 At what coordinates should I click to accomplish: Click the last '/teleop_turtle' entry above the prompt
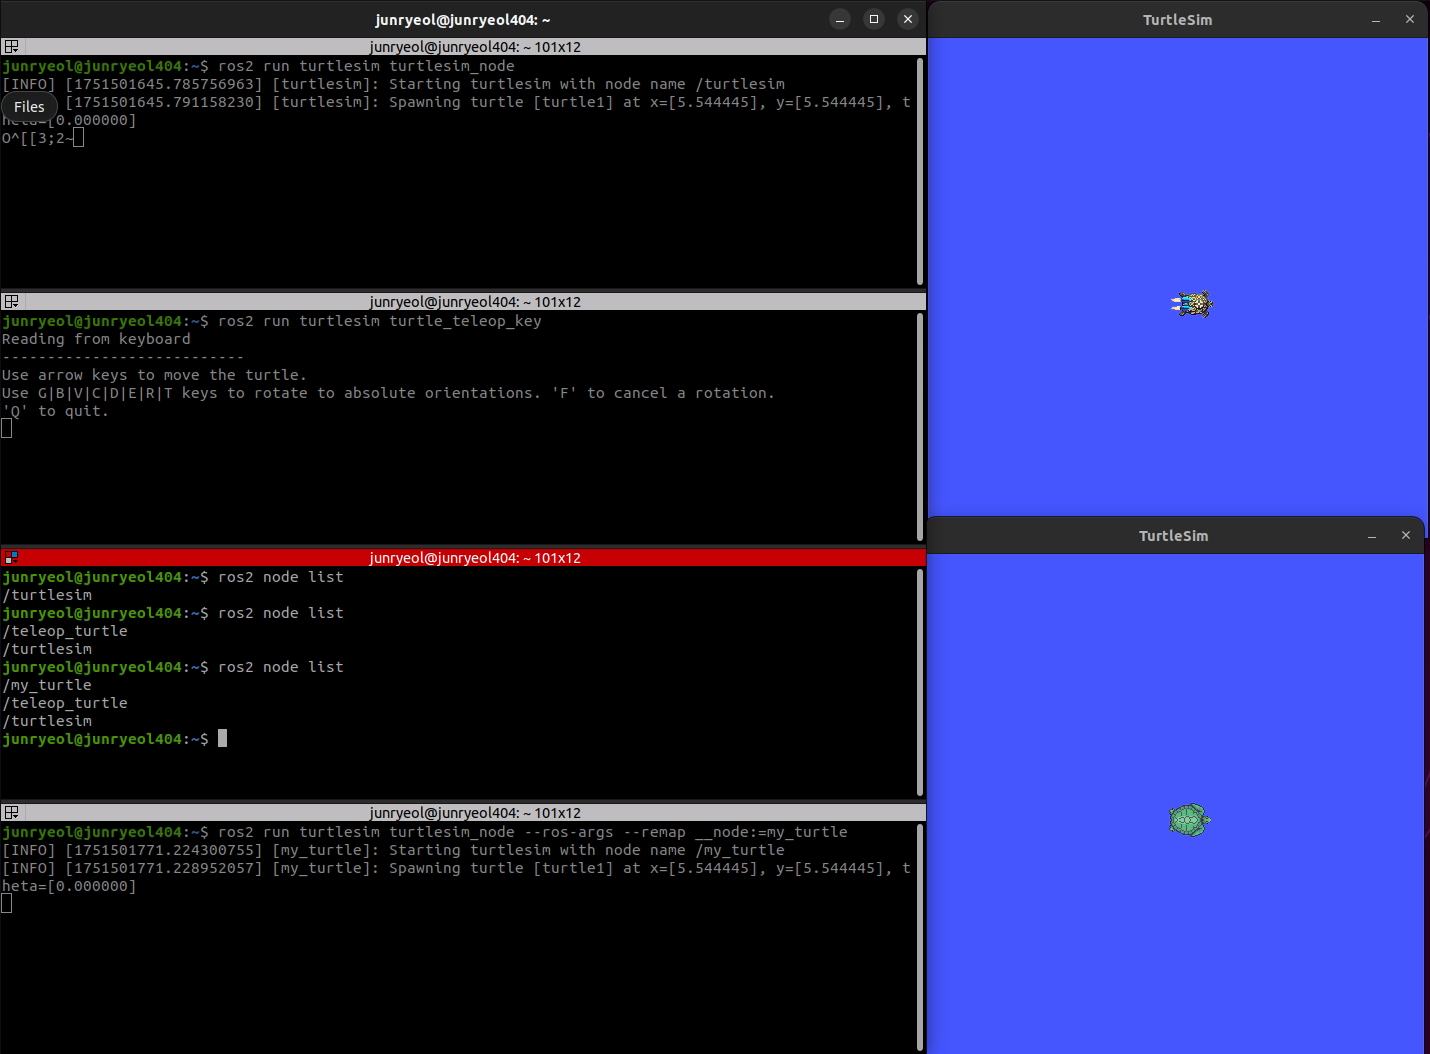click(65, 703)
